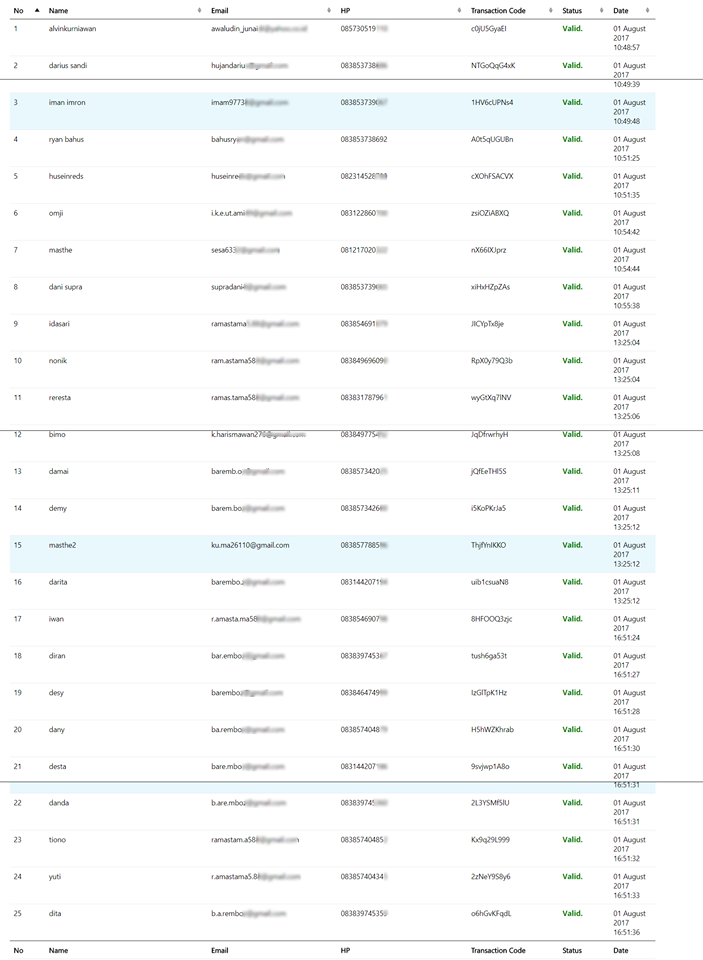
Task: Click the sort arrows icon in Name column header
Action: tap(199, 10)
